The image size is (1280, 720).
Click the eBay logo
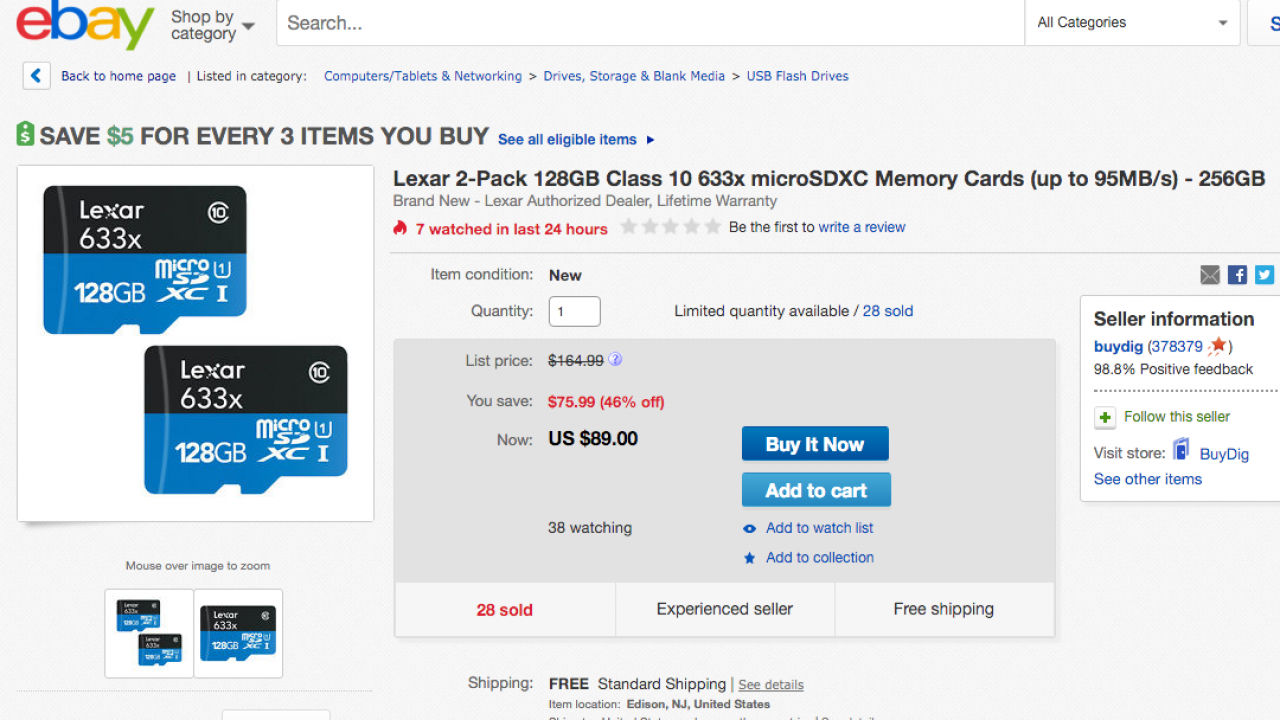point(85,25)
